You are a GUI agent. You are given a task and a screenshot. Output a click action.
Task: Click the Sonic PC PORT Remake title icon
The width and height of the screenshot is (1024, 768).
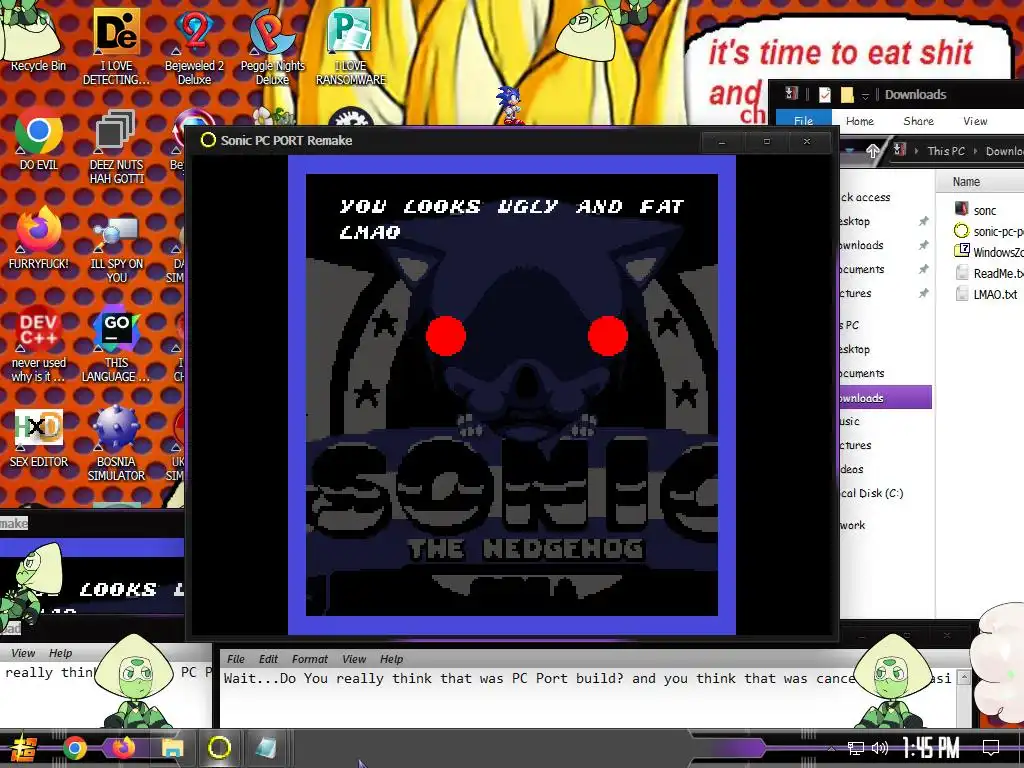click(x=208, y=140)
